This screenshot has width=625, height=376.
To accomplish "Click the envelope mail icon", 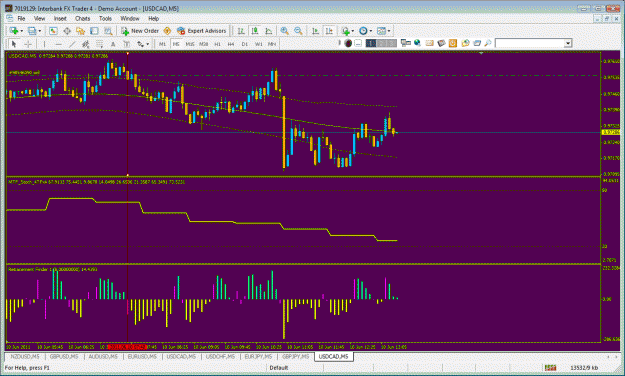I will coord(429,43).
